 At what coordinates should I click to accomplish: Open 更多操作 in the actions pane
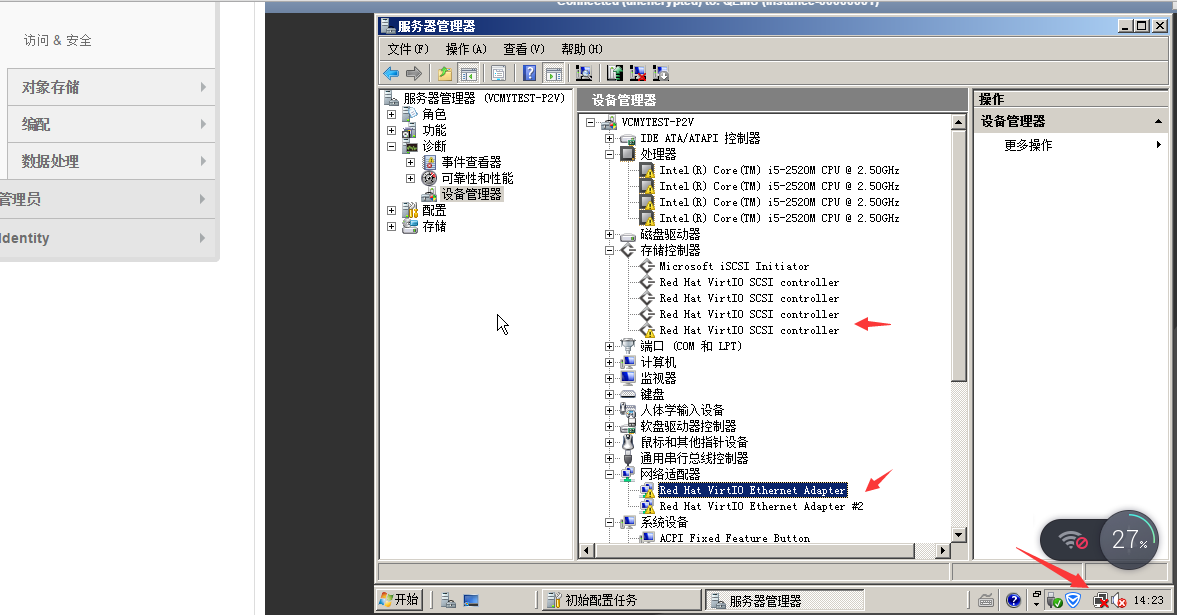coord(1028,146)
